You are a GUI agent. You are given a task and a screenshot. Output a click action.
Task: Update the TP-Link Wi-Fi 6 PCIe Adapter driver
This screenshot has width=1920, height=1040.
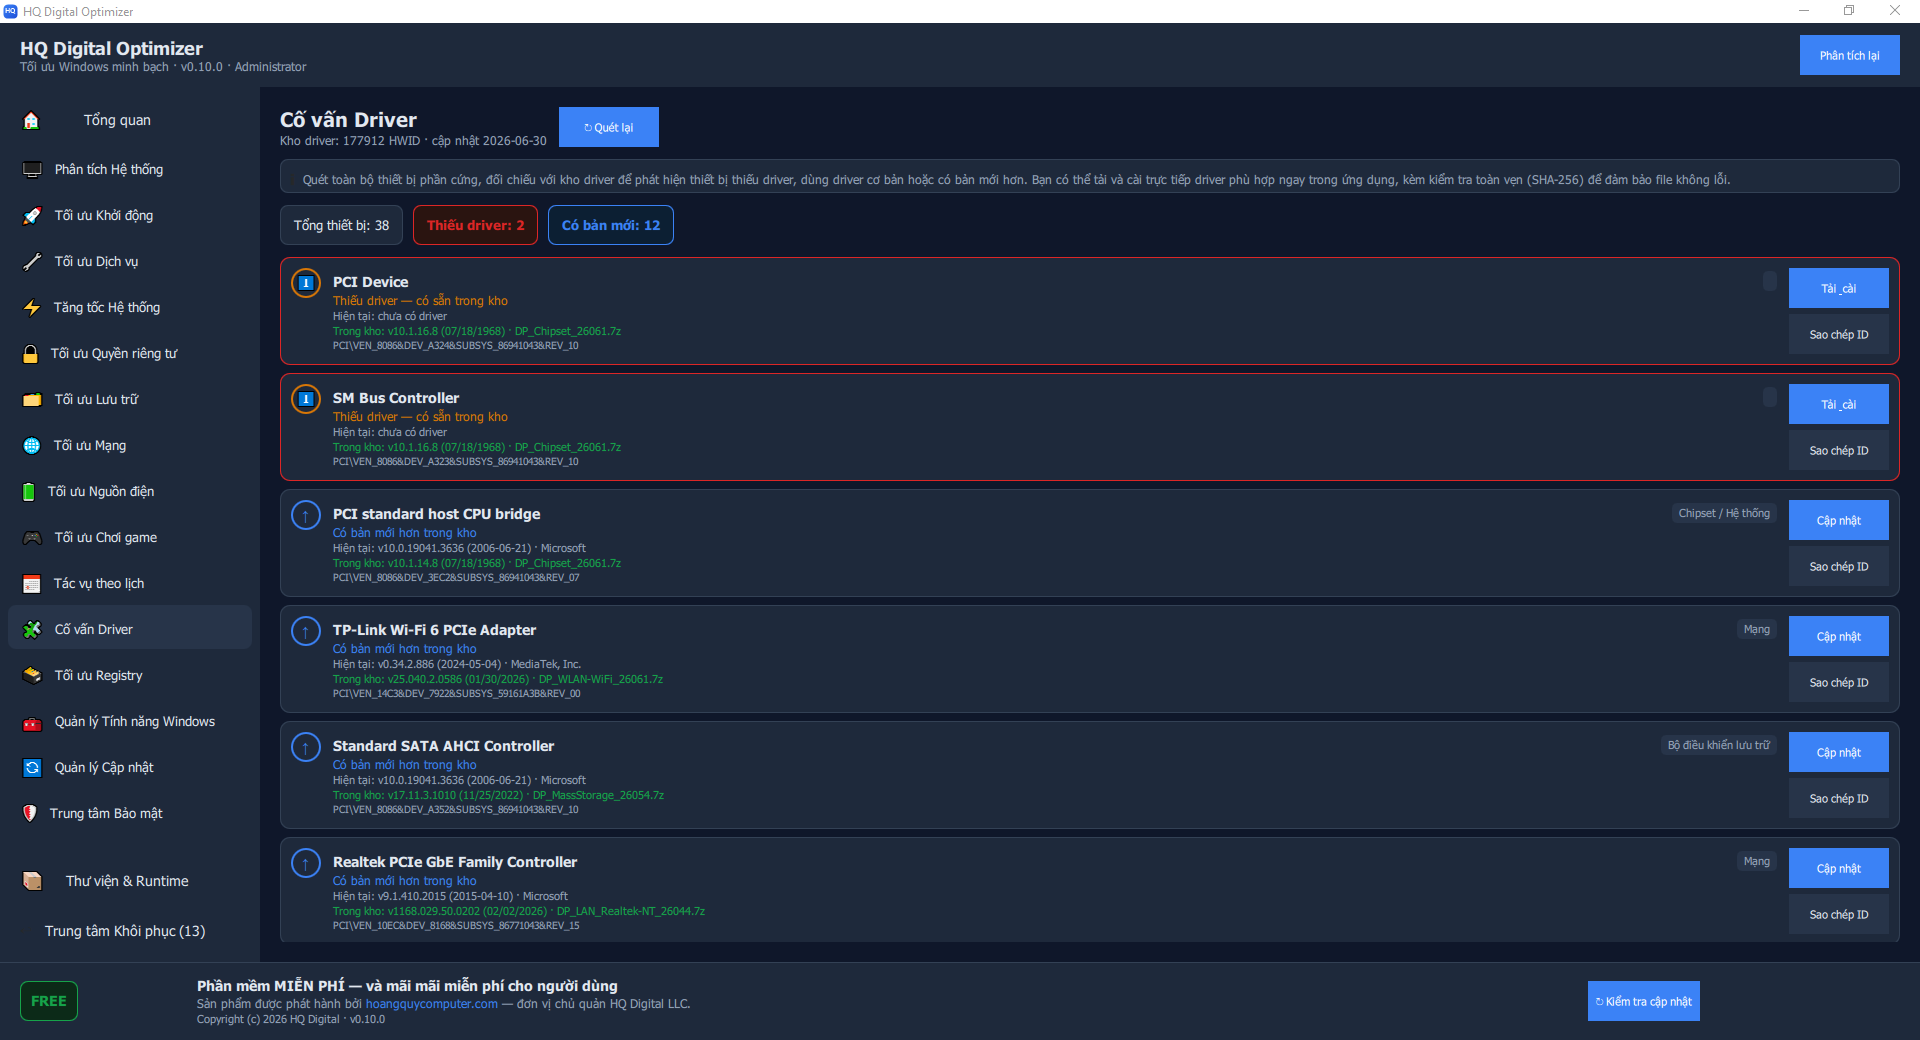pos(1838,636)
